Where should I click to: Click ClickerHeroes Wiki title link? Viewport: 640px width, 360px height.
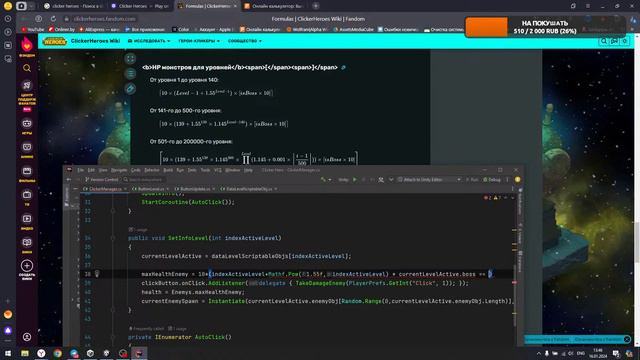click(x=95, y=41)
